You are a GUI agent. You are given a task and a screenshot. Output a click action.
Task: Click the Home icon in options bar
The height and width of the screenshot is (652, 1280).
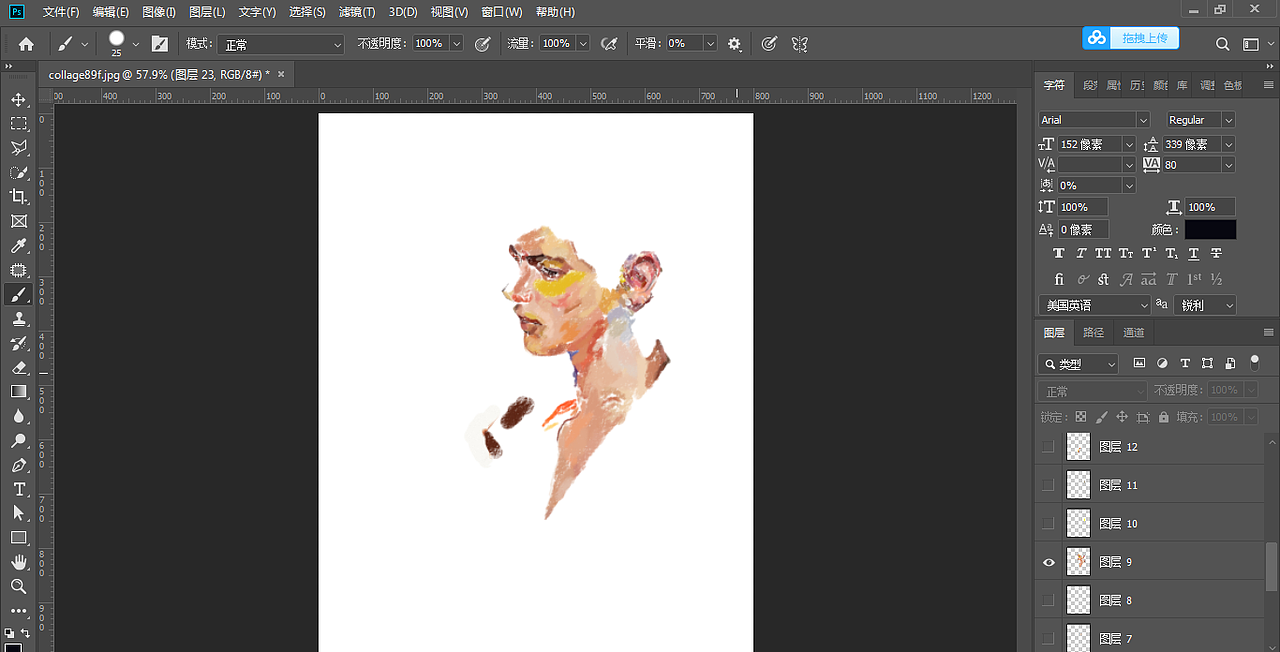[26, 44]
